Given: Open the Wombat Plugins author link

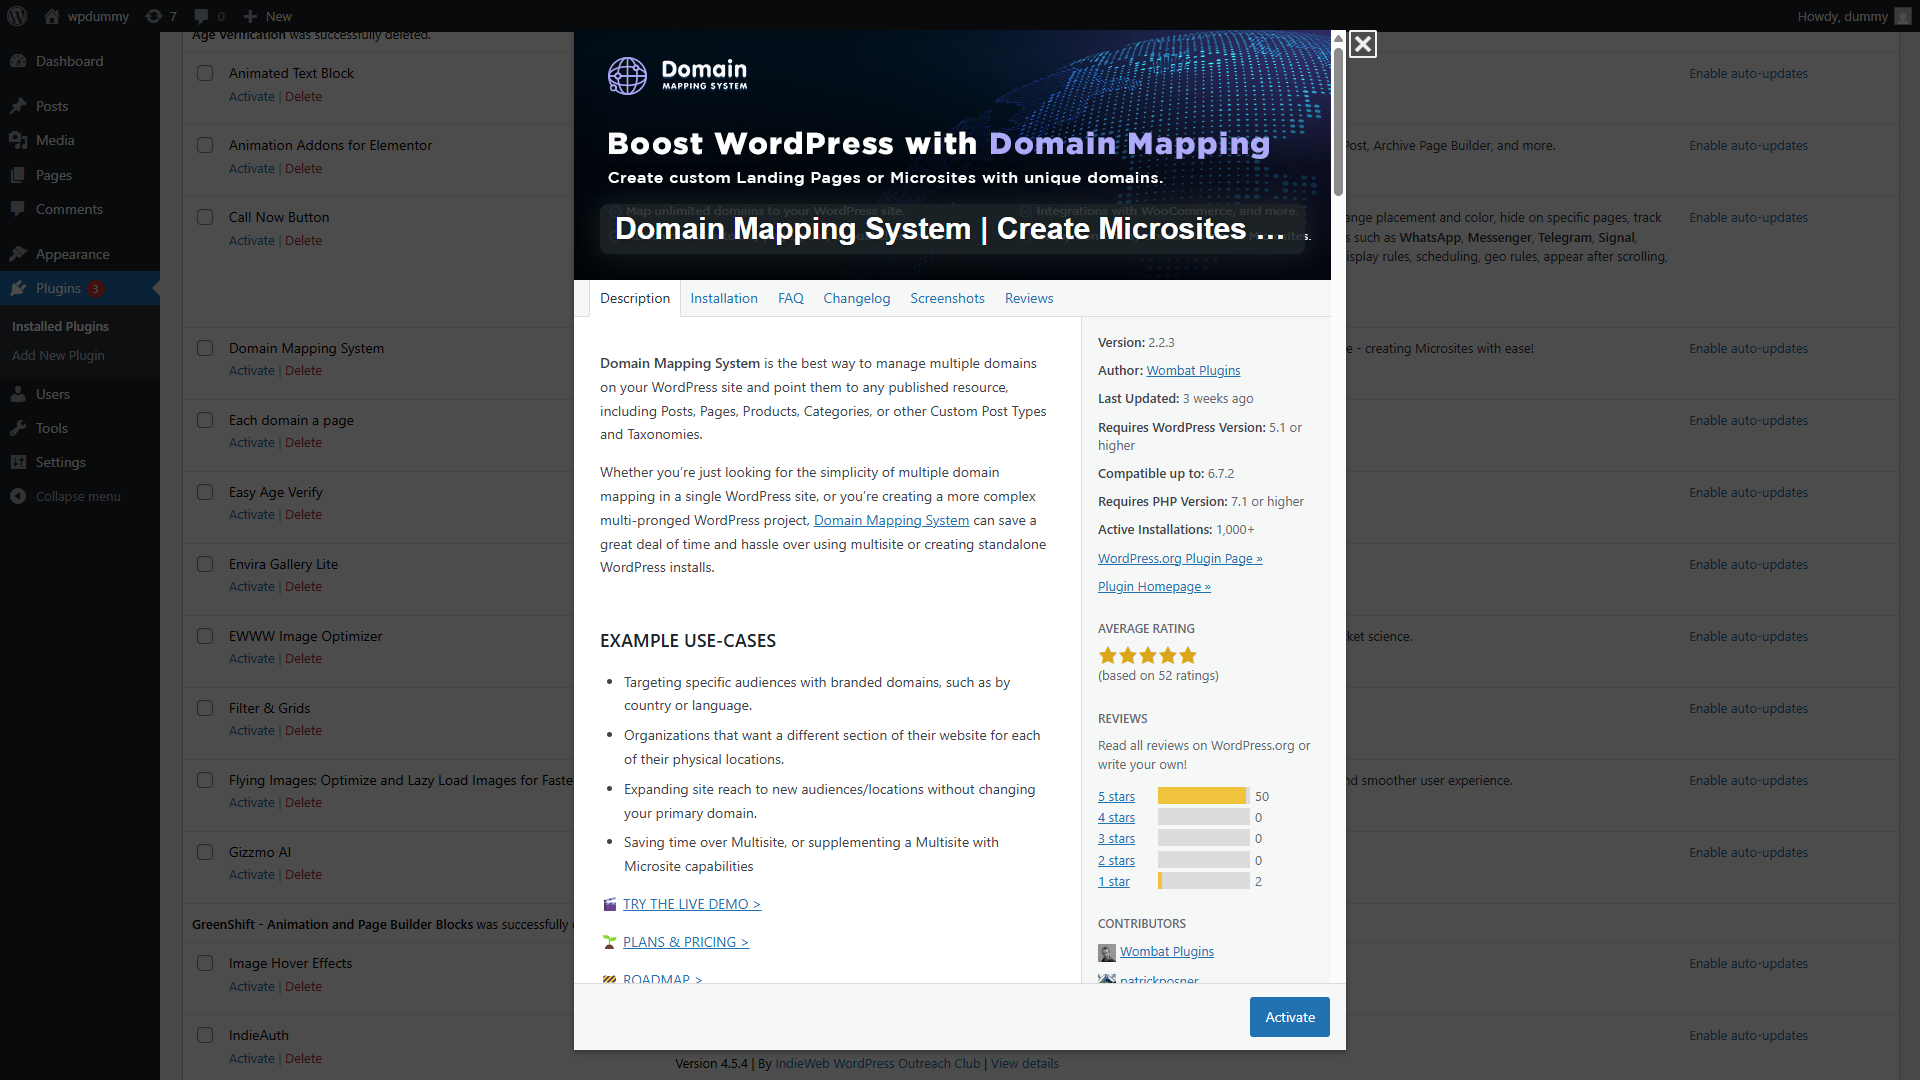Looking at the screenshot, I should click(x=1193, y=370).
